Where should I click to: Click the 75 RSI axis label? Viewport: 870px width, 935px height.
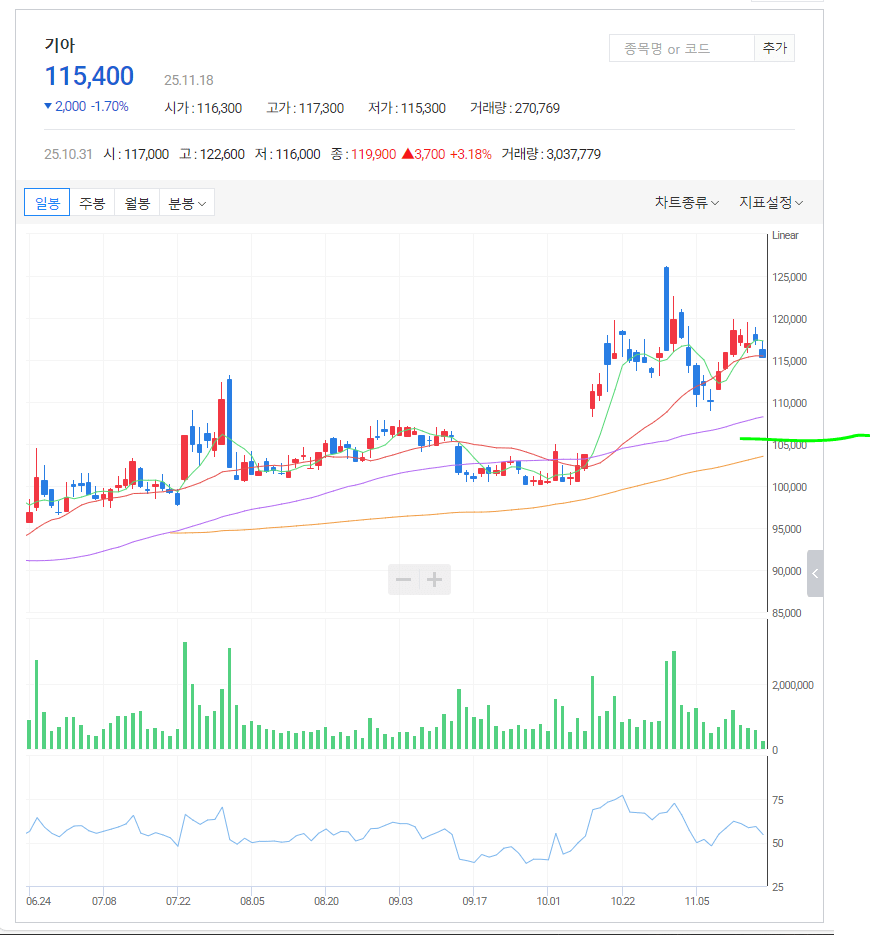point(778,800)
